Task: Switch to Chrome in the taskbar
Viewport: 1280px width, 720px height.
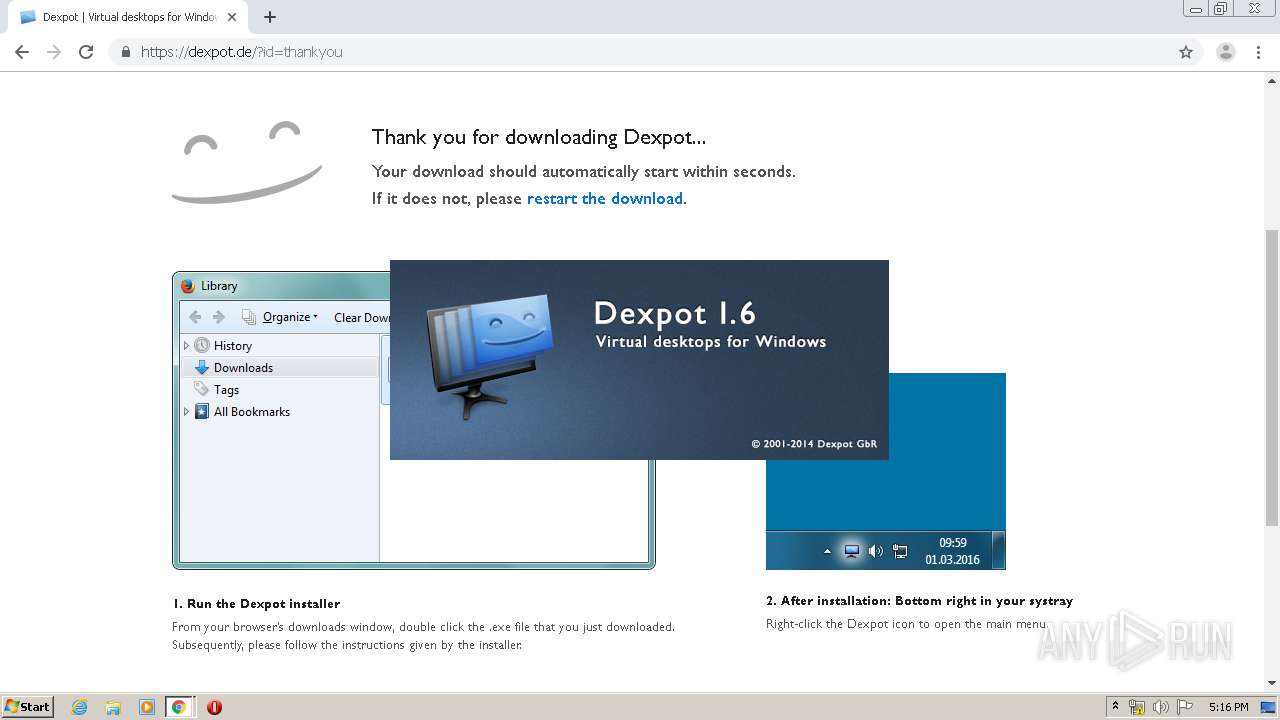Action: pos(179,707)
